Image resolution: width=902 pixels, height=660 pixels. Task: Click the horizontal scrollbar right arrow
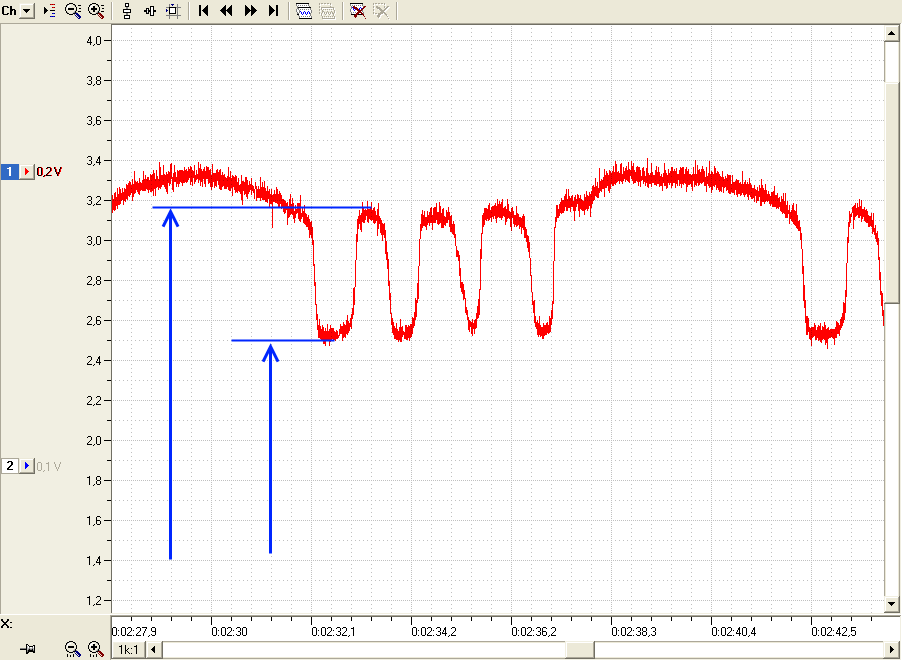pyautogui.click(x=891, y=650)
